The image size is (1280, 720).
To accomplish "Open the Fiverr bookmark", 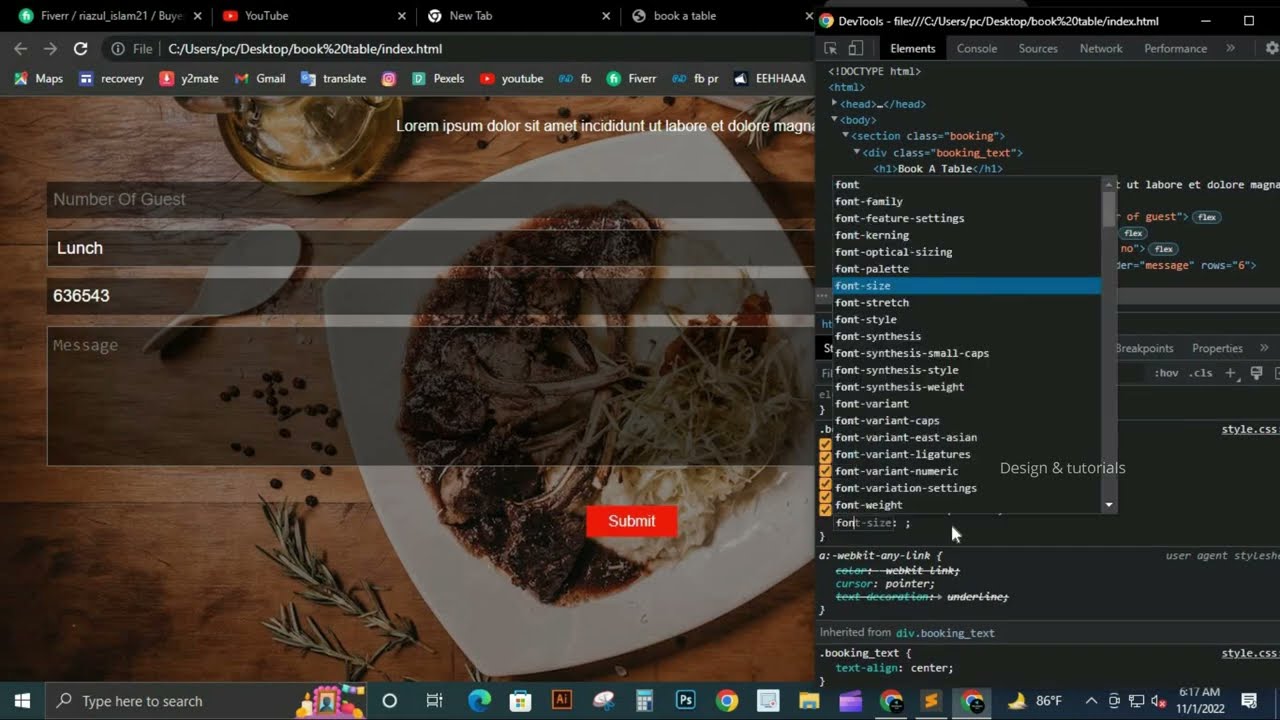I will (x=631, y=78).
